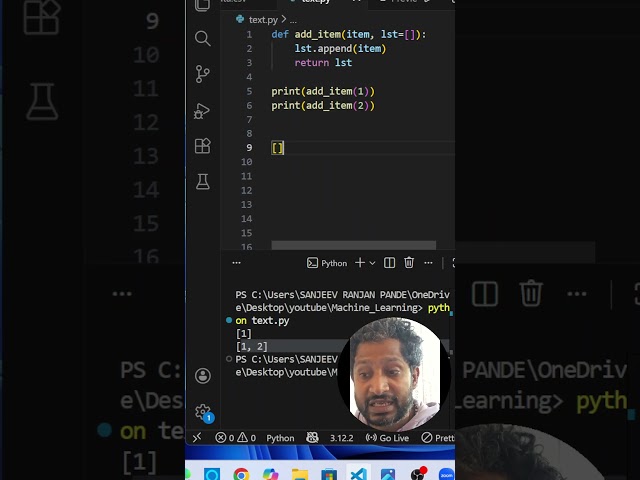Click line number 9 in the gutter
640x480 pixels.
pos(249,148)
